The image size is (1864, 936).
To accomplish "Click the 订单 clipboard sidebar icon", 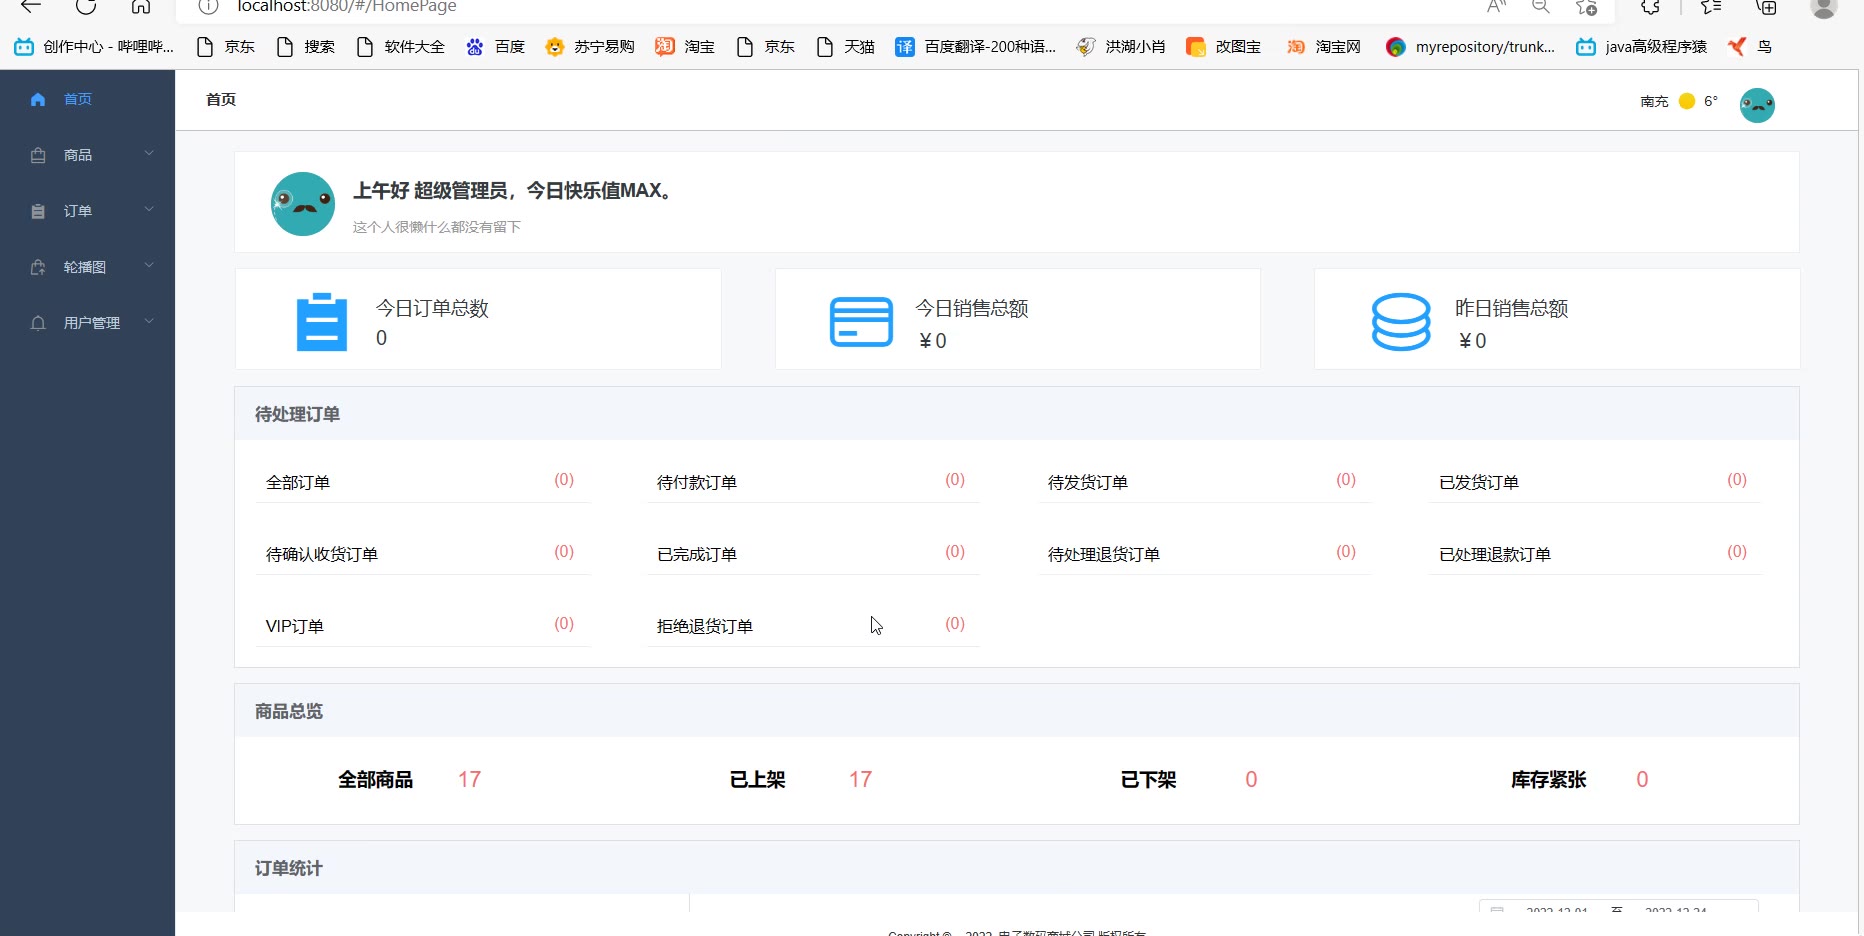I will tap(38, 211).
